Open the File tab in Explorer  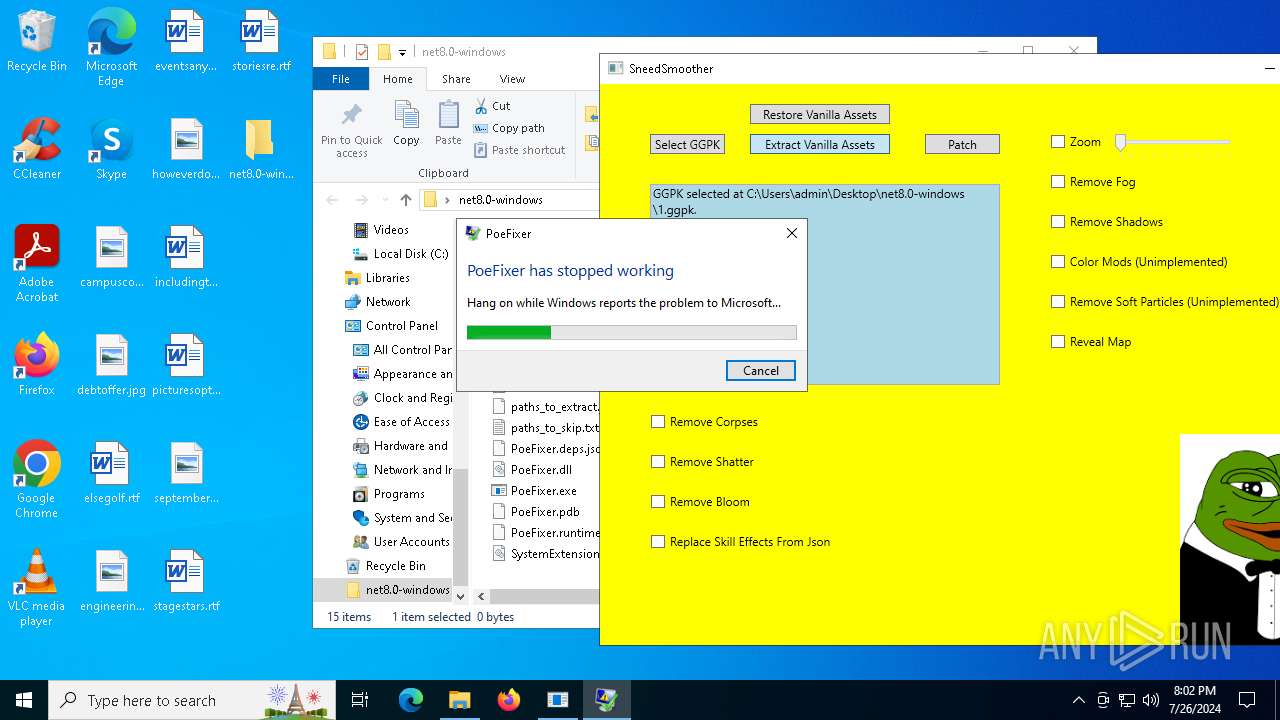(341, 79)
